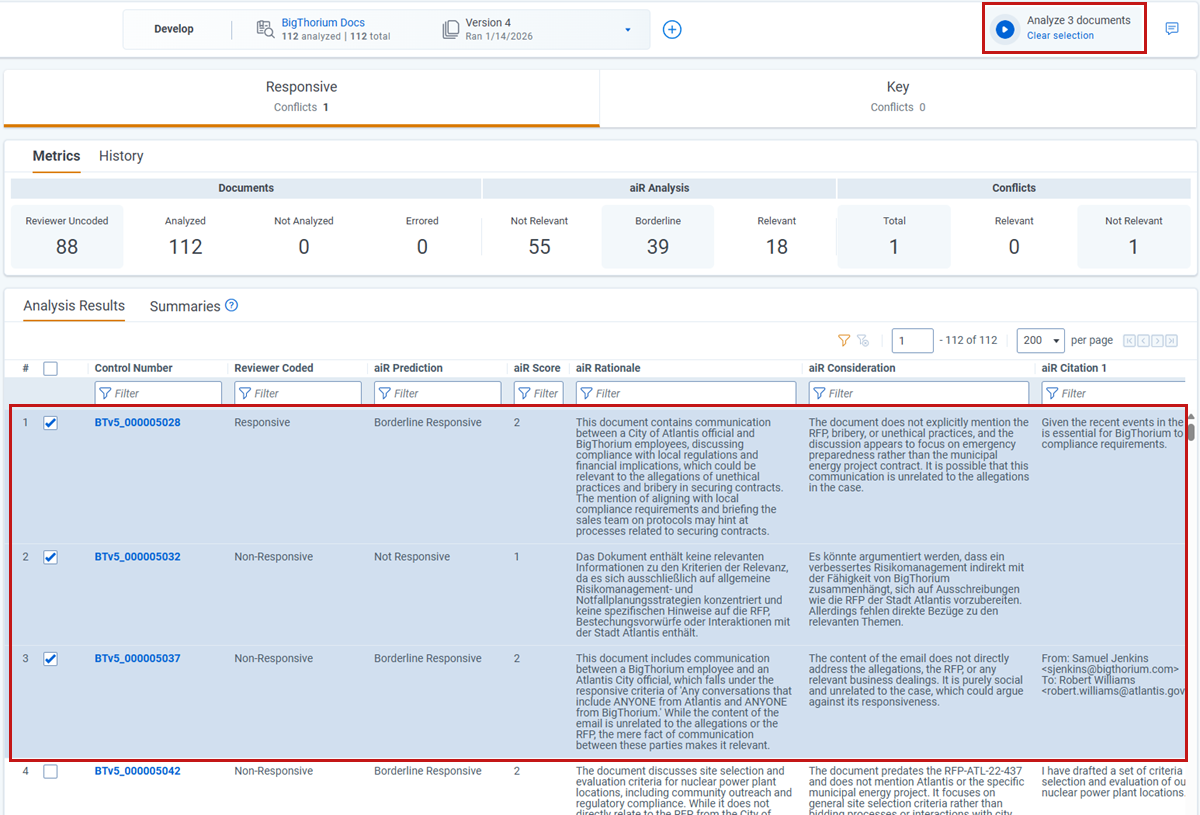Toggle the orange show filters icon
Viewport: 1200px width, 815px height.
[x=843, y=340]
